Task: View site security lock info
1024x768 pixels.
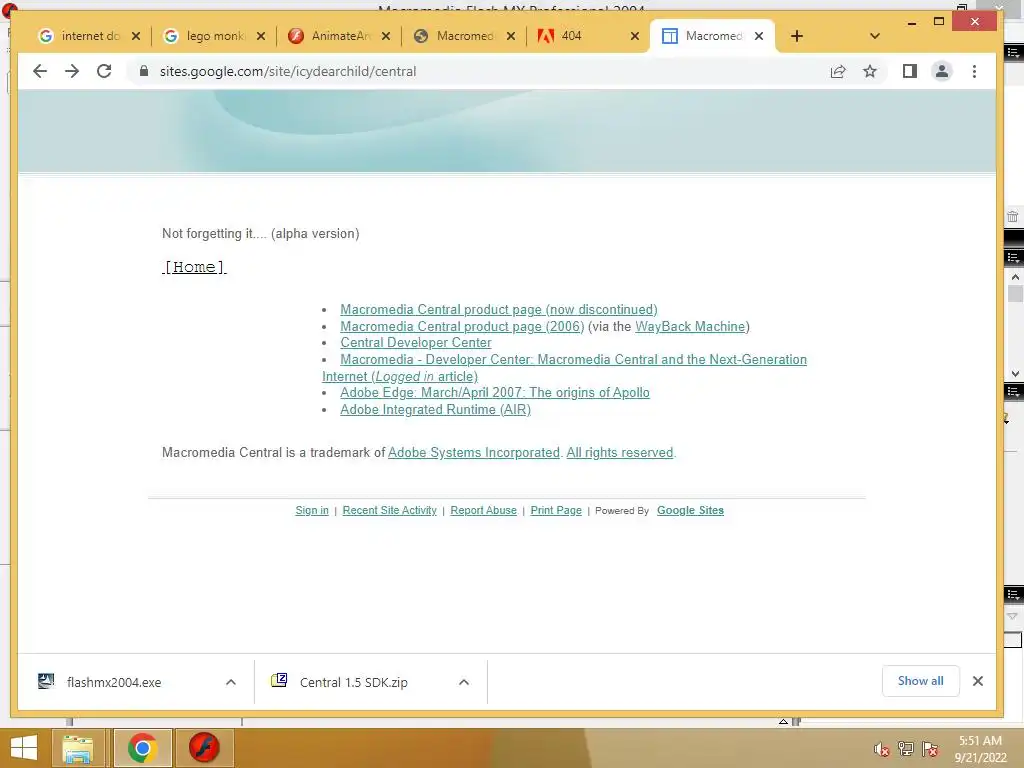Action: [x=144, y=71]
